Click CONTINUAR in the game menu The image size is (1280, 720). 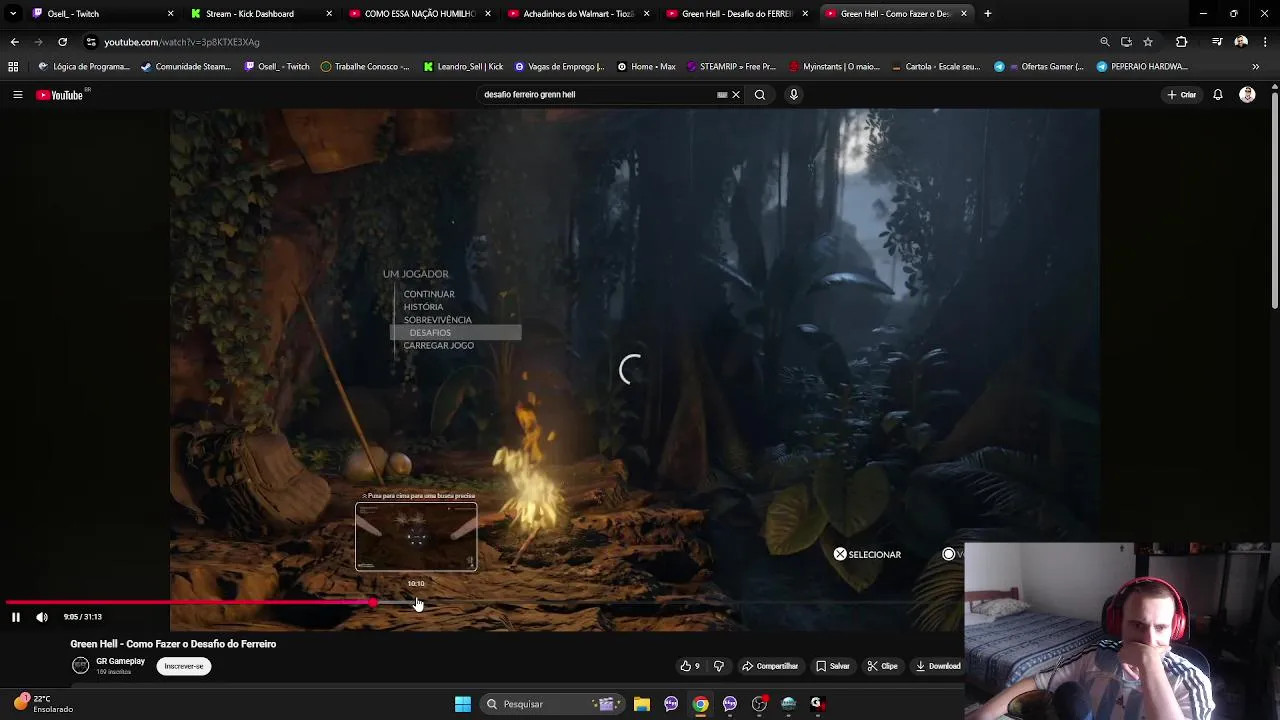coord(429,295)
